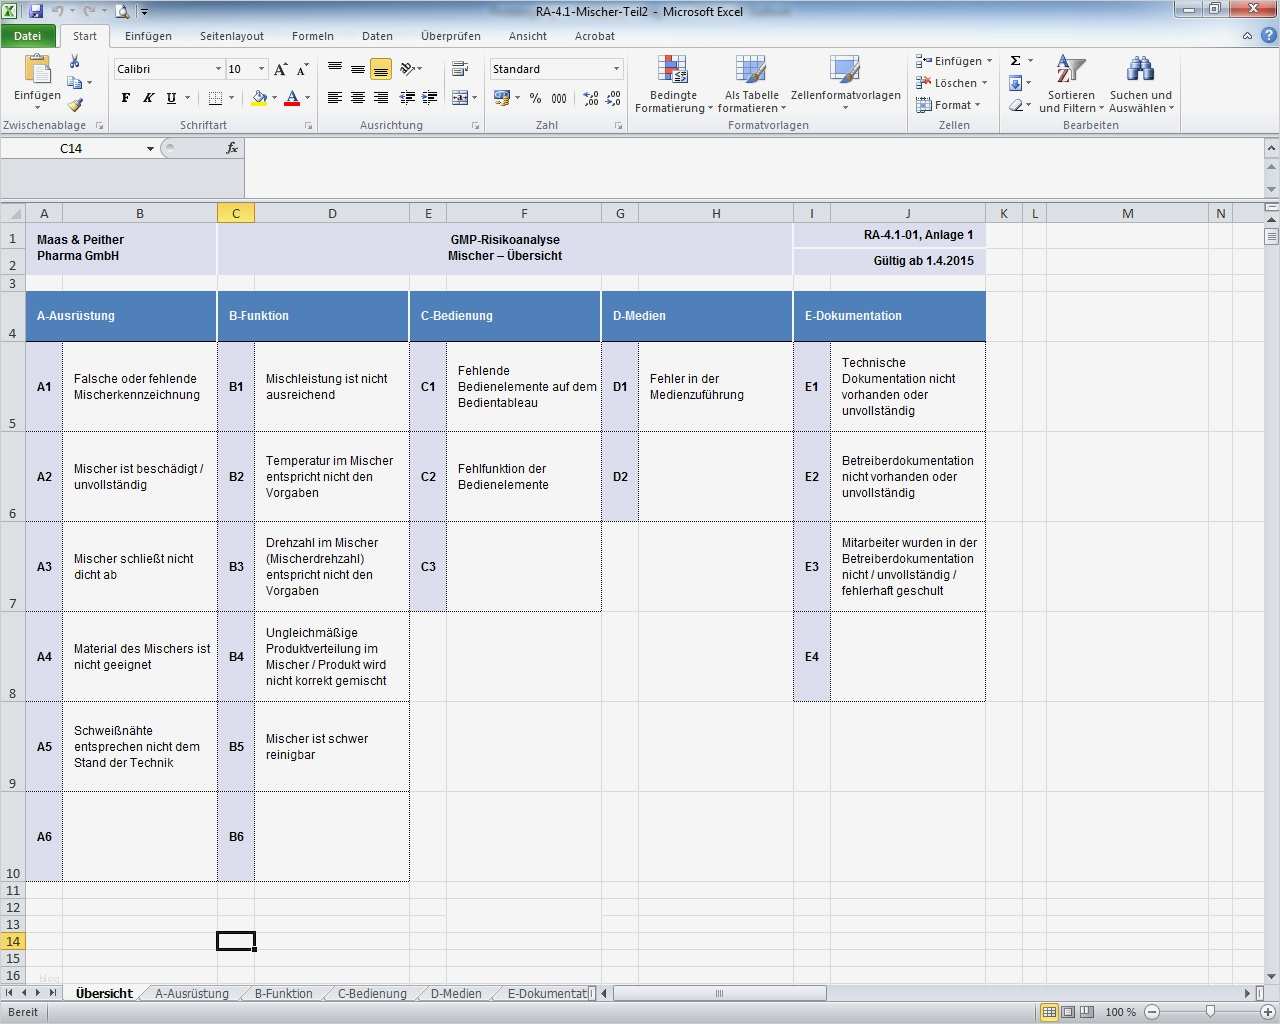Toggle italic text formatting

(x=148, y=98)
